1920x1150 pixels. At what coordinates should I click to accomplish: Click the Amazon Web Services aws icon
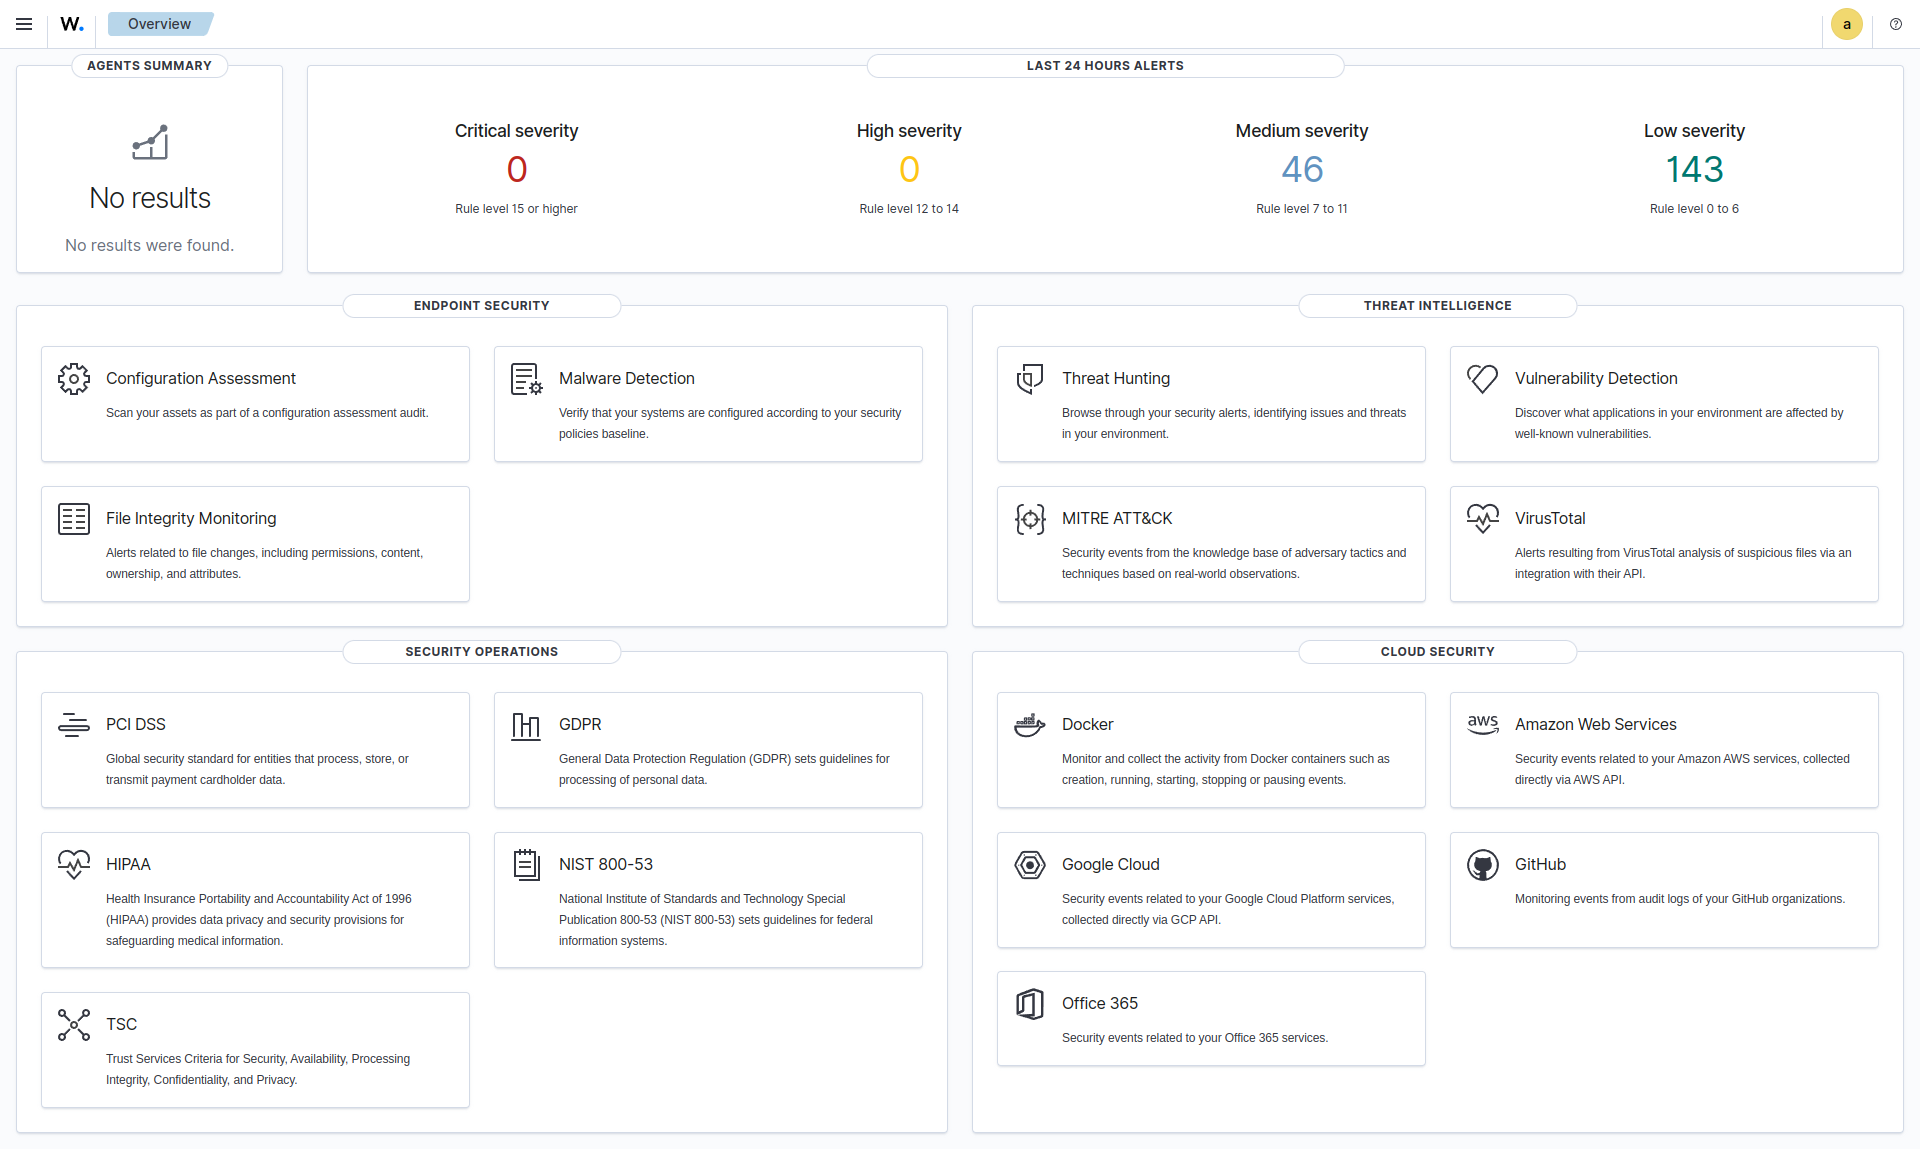click(x=1482, y=725)
